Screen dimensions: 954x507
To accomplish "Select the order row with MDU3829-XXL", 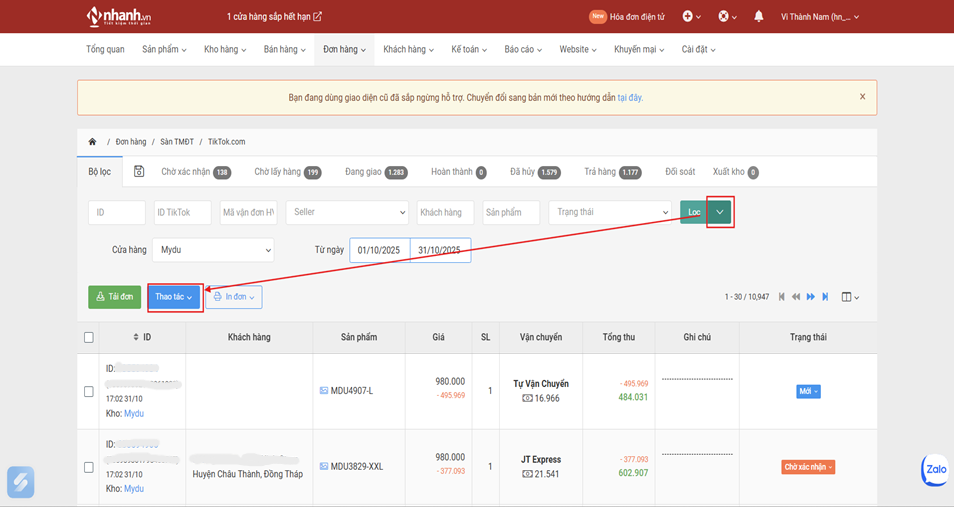I will tap(89, 467).
